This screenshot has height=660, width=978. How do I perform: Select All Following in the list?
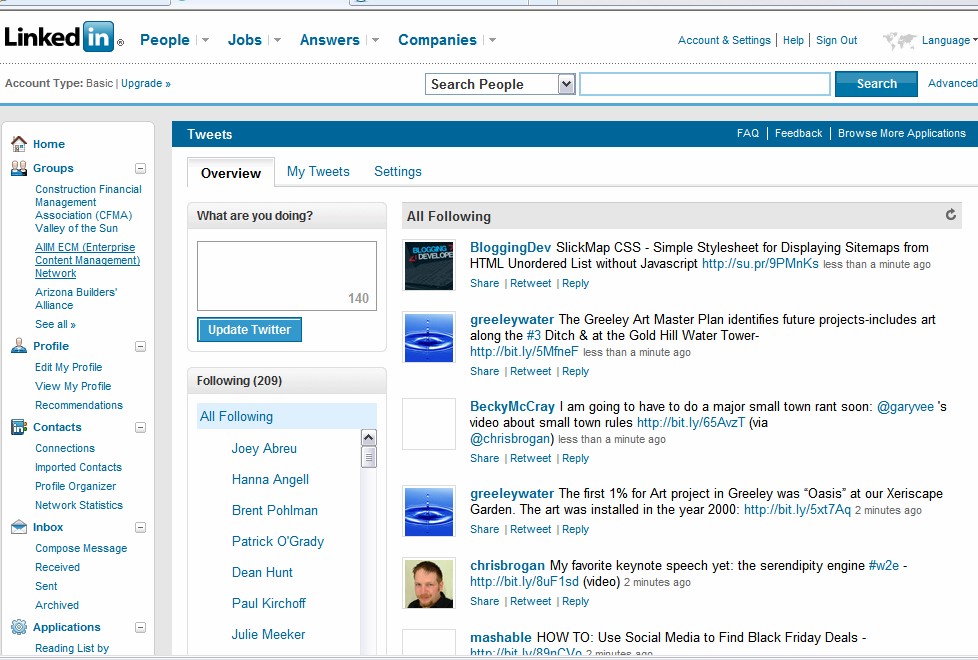[x=287, y=416]
